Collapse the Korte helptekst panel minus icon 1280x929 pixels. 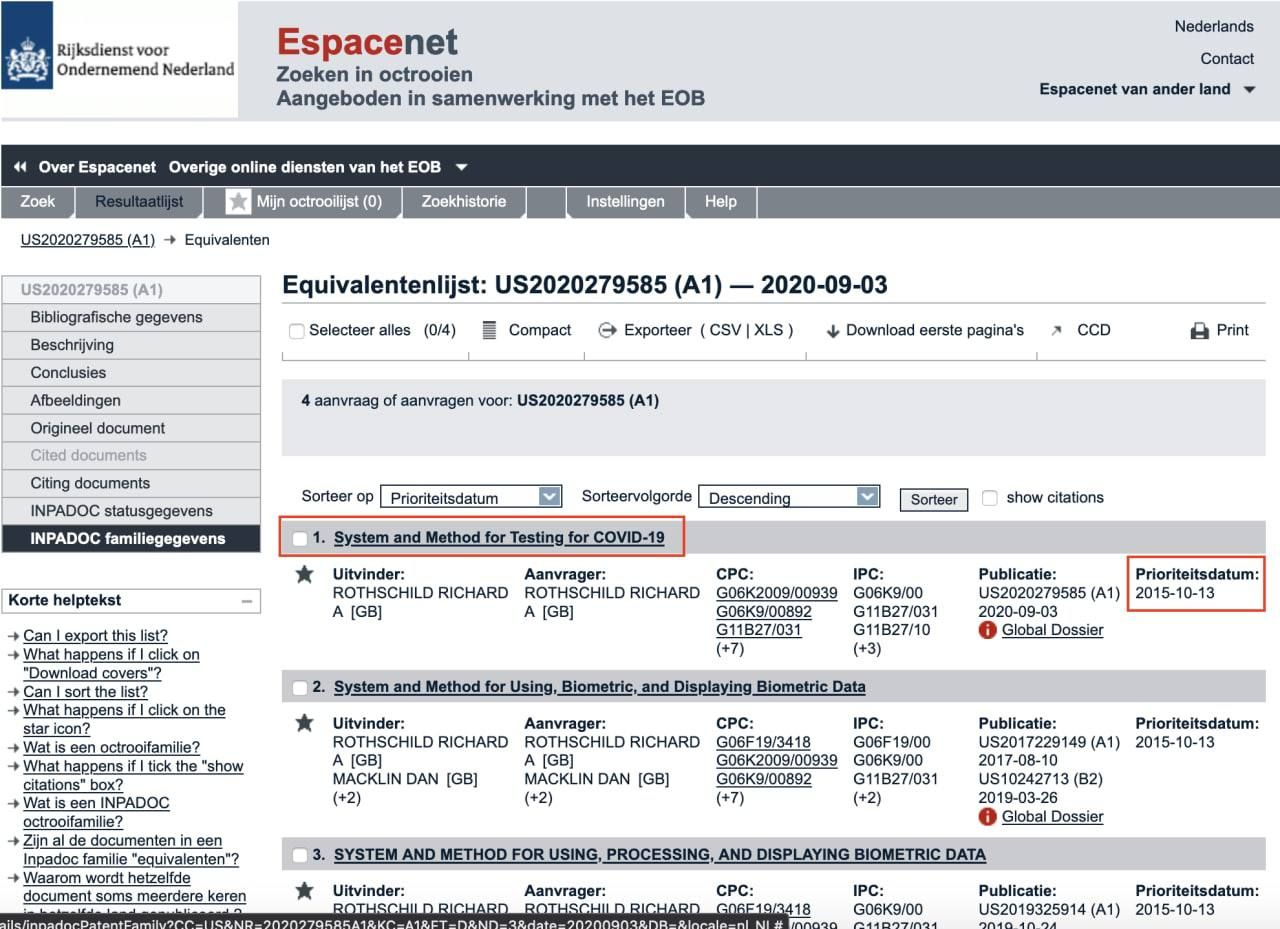point(246,601)
